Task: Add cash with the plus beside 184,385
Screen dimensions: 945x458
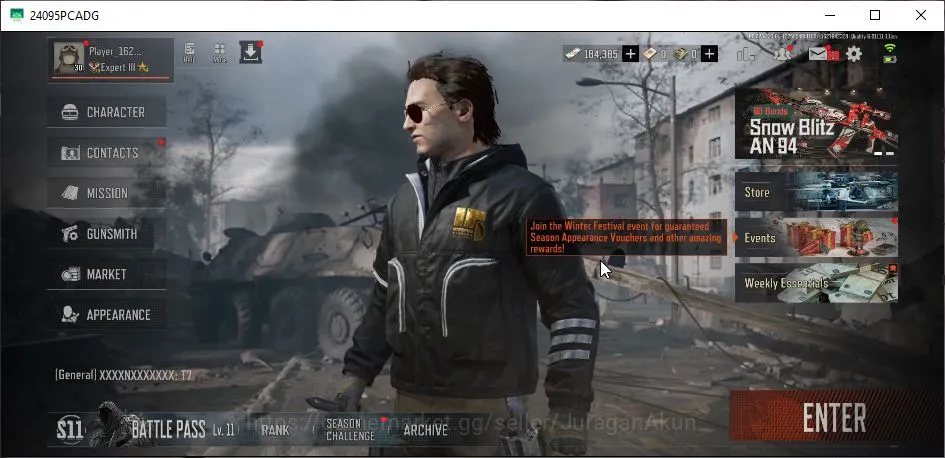Action: click(x=630, y=54)
